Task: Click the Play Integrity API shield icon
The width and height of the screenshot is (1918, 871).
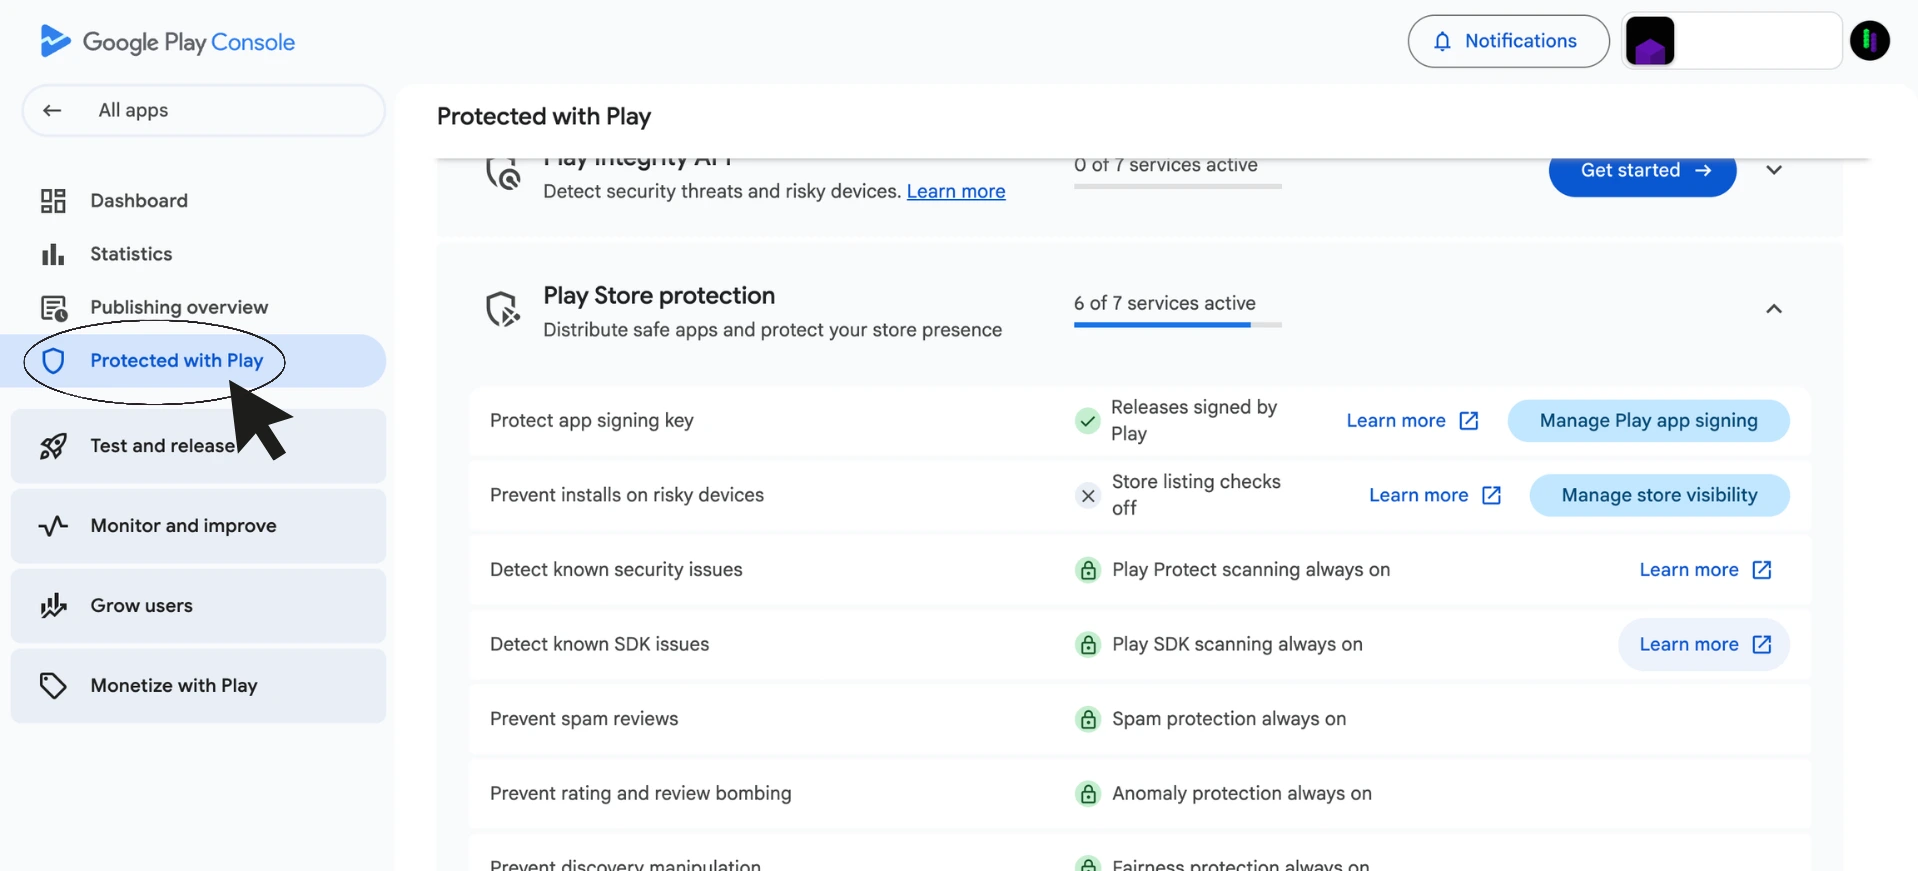Action: point(503,174)
